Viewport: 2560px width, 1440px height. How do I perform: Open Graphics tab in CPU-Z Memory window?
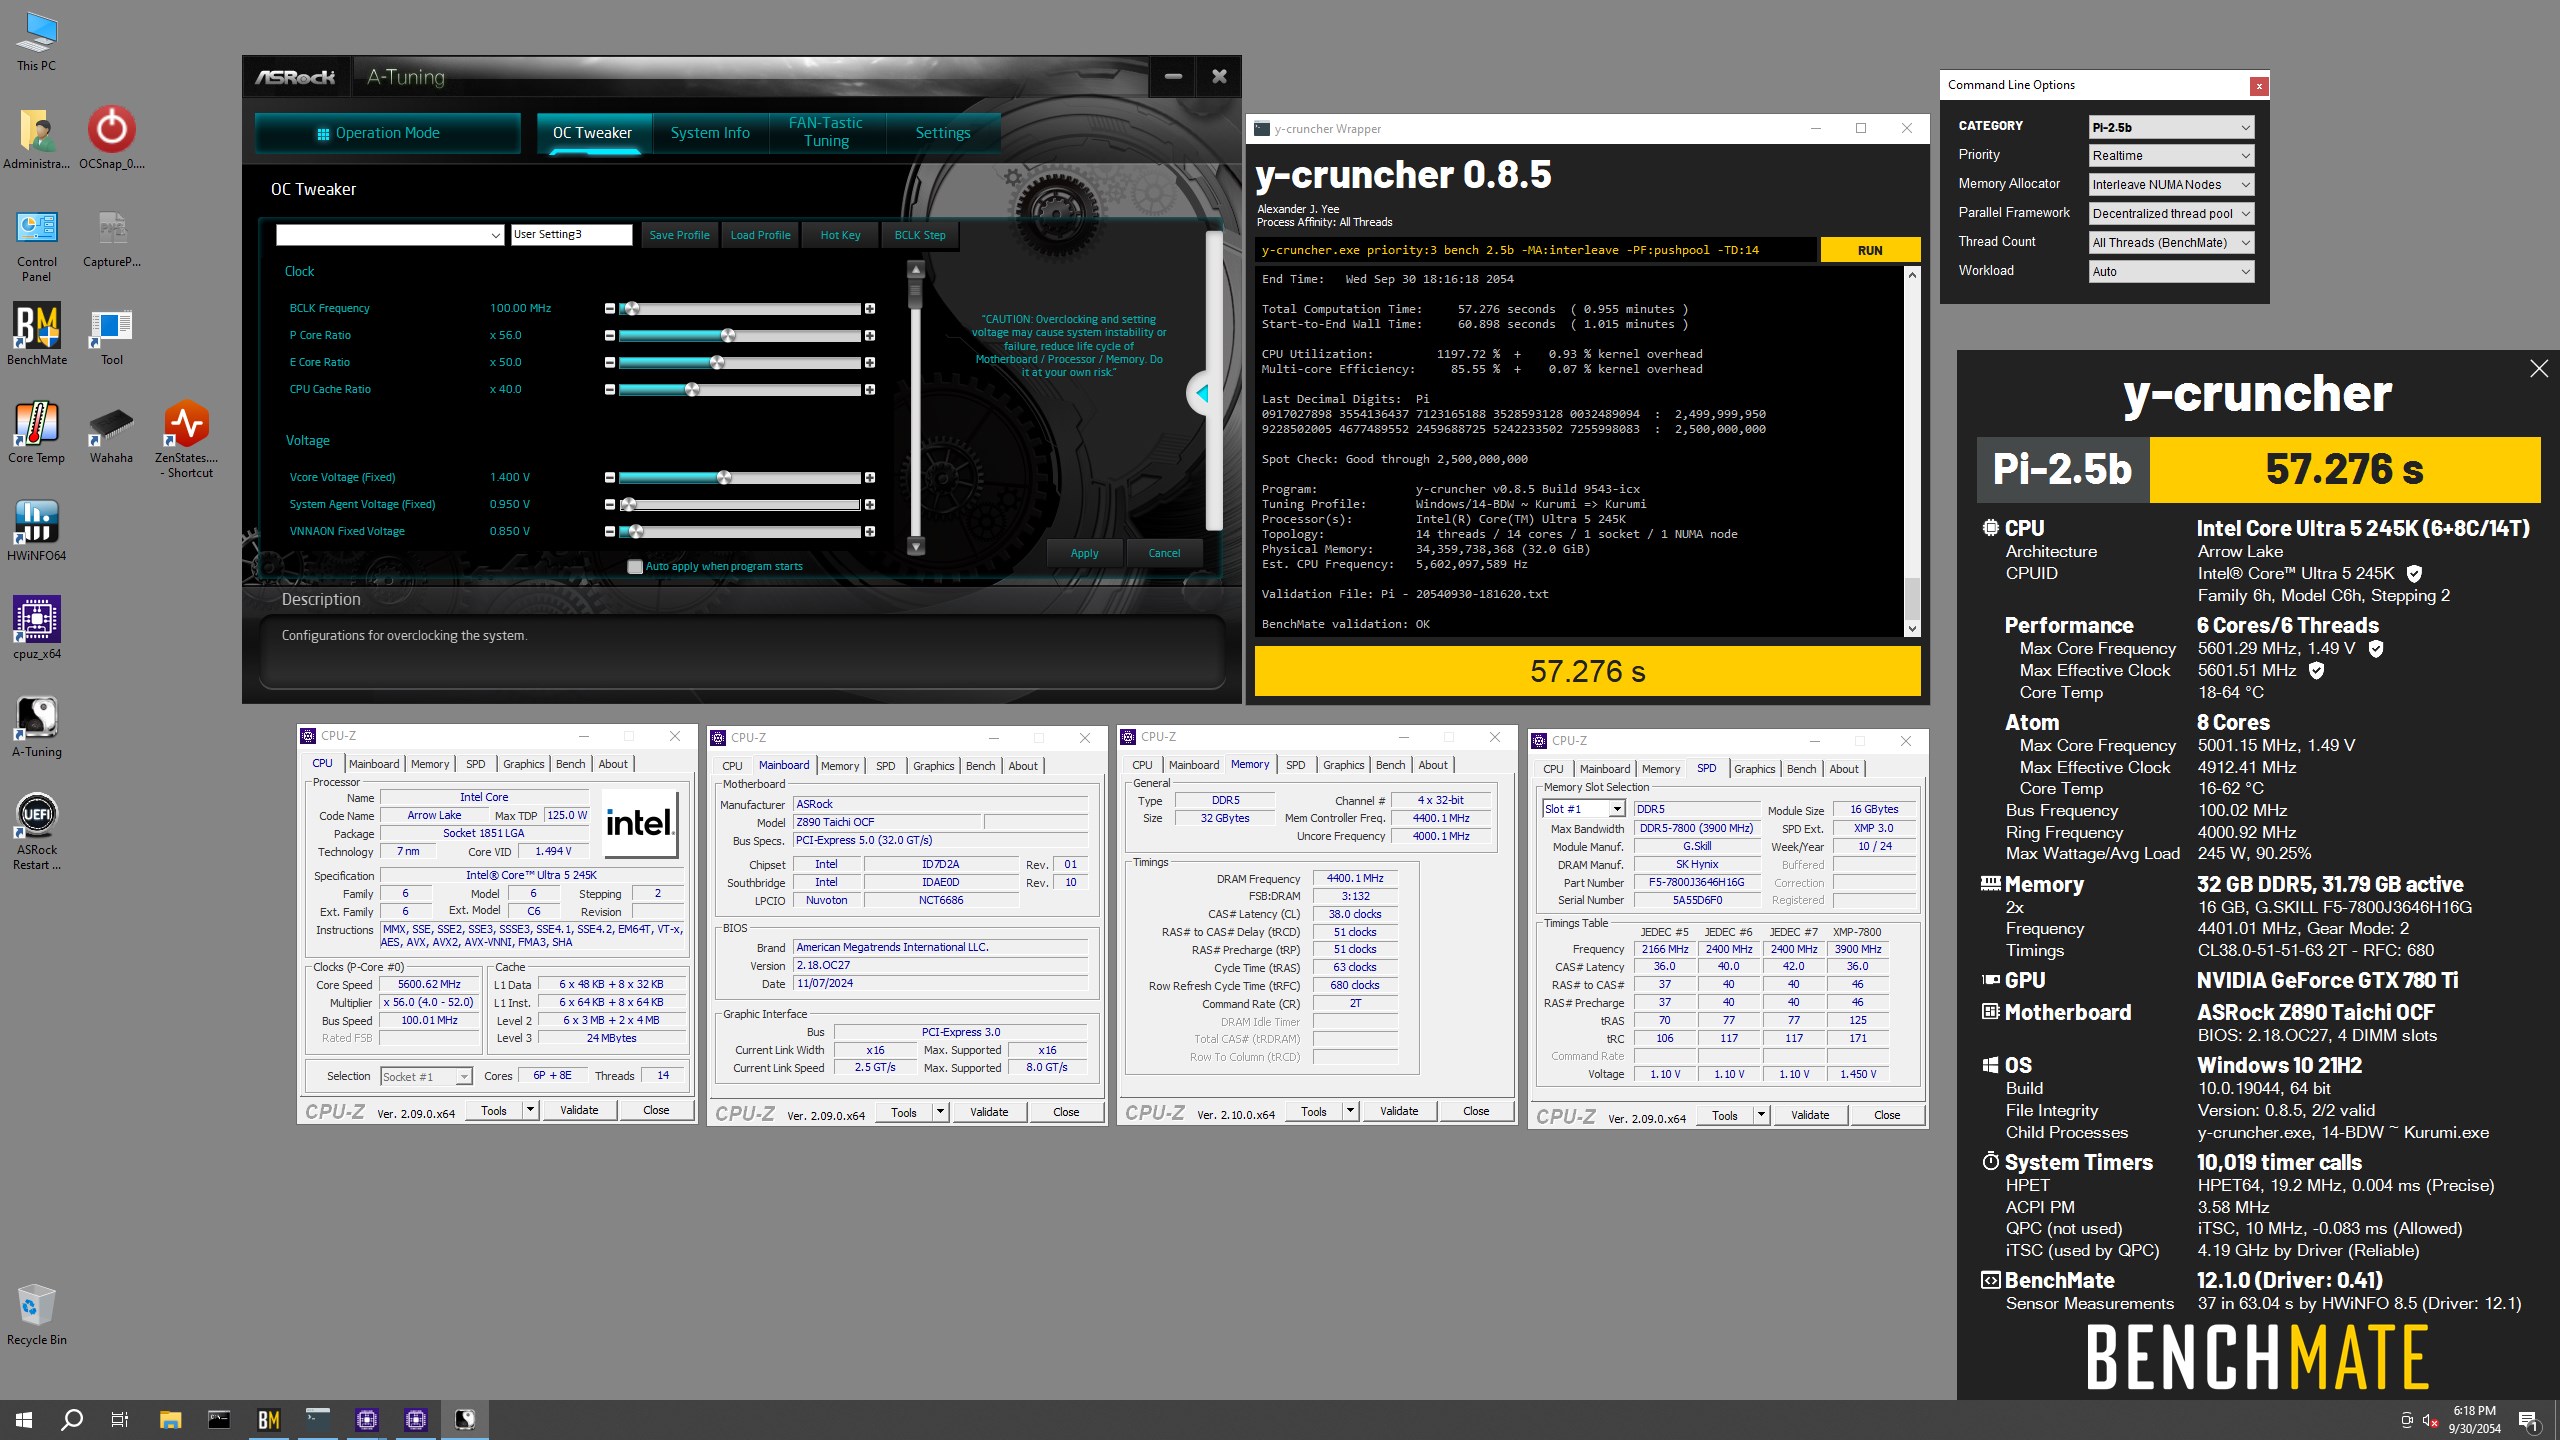point(1343,765)
